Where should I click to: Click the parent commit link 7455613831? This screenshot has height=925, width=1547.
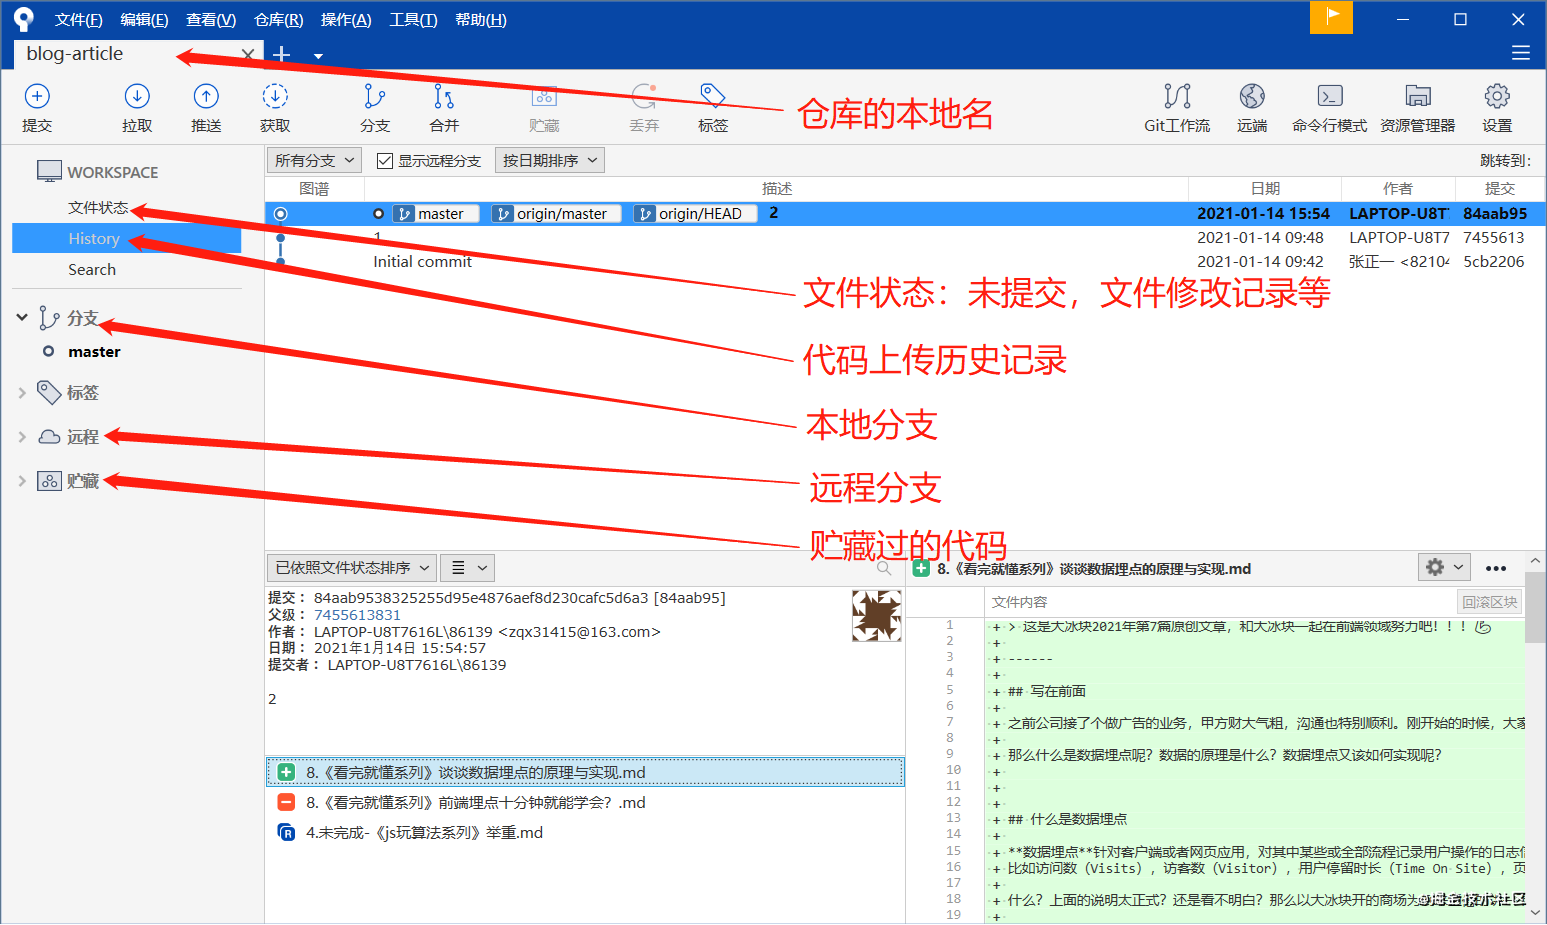(x=357, y=615)
